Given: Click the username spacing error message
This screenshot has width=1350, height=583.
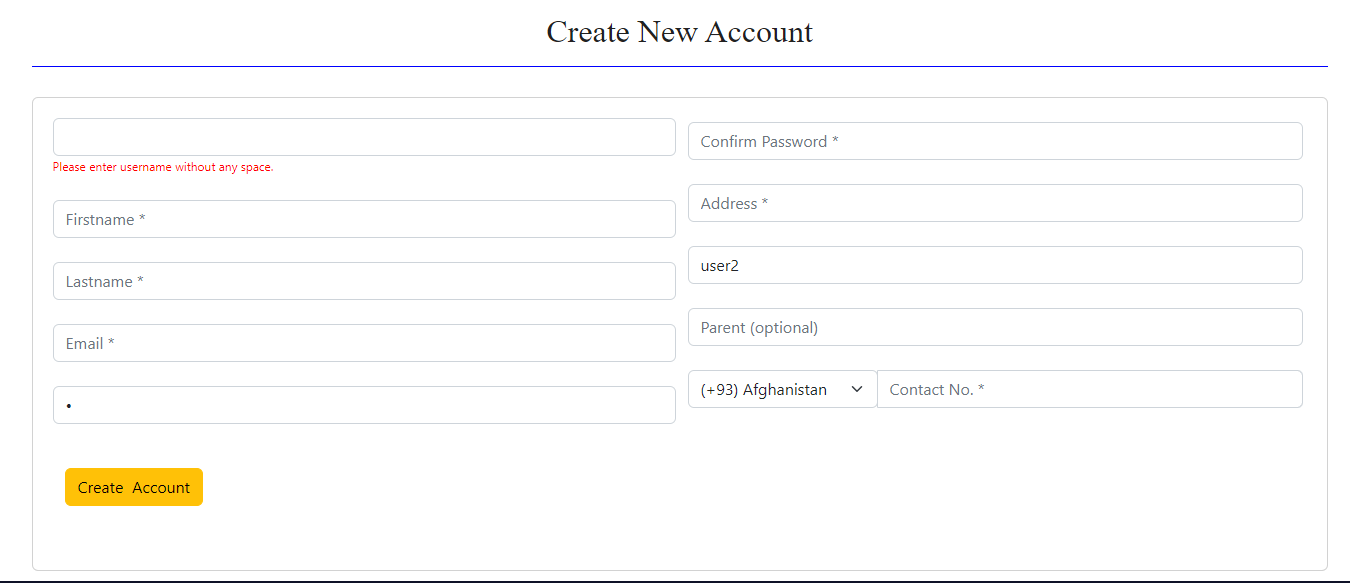Looking at the screenshot, I should coord(162,166).
